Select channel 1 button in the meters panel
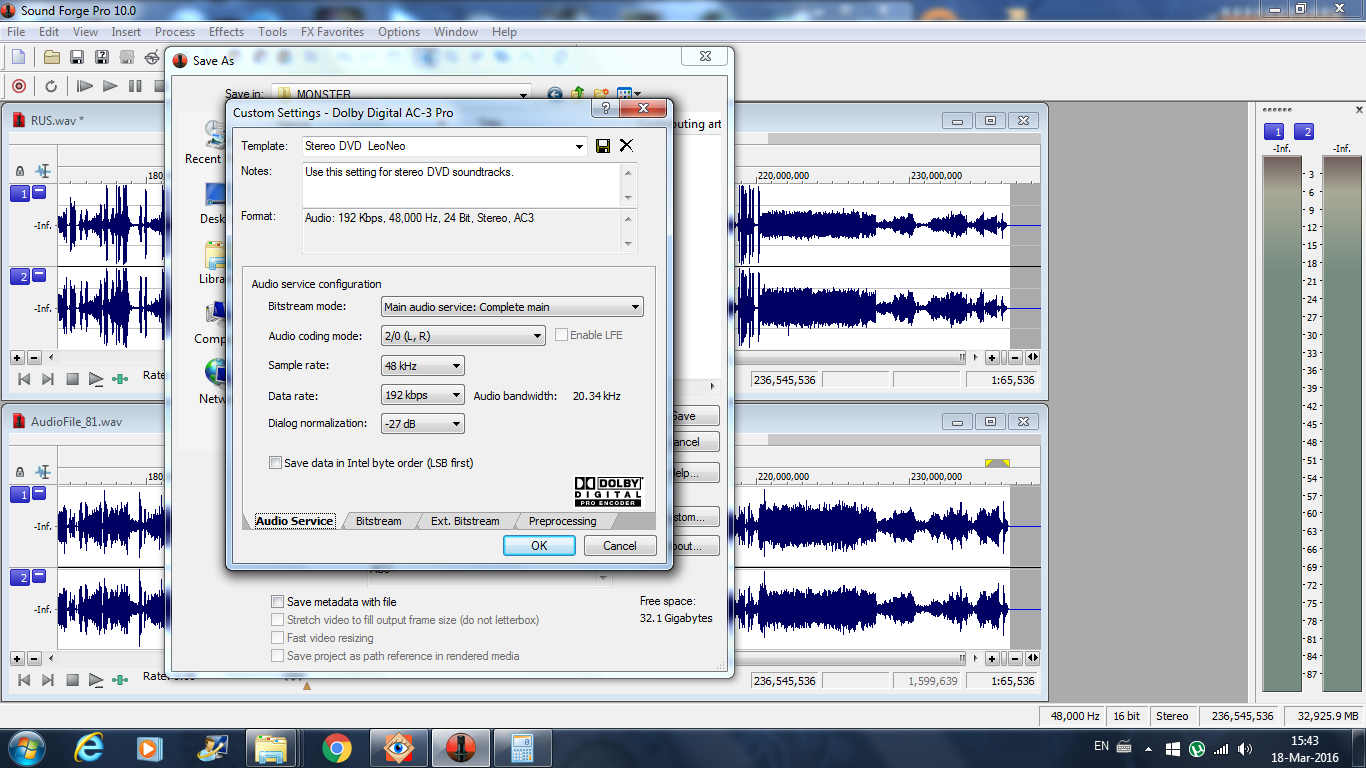 1274,132
